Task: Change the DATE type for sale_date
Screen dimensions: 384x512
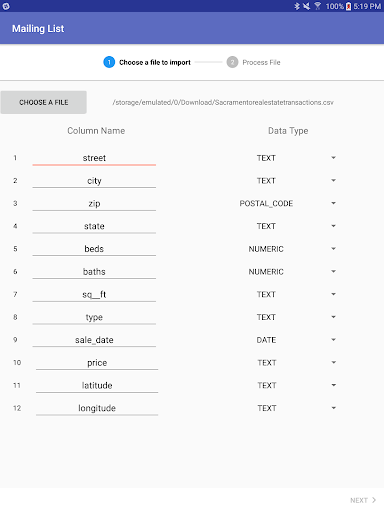Action: point(288,340)
